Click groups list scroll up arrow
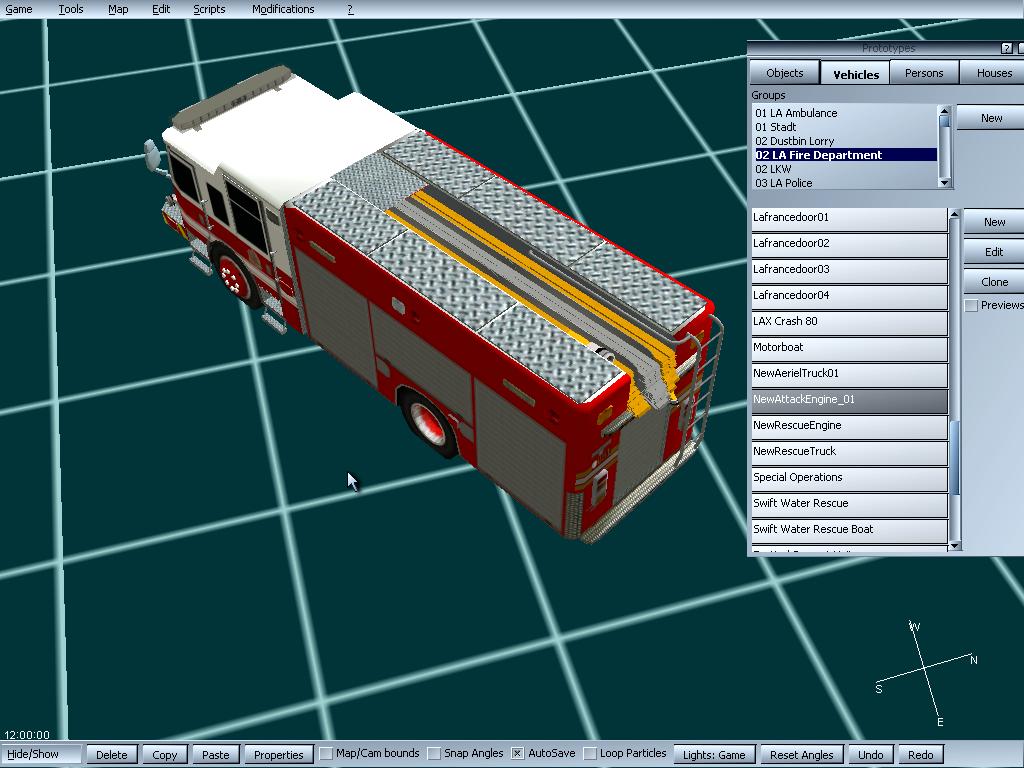Viewport: 1024px width, 768px height. pyautogui.click(x=944, y=110)
